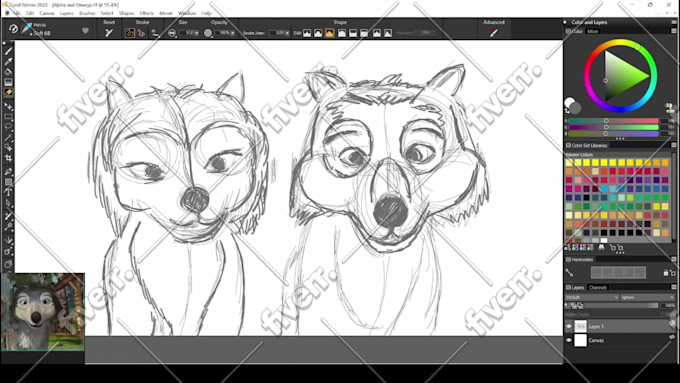Screen dimensions: 680x383
Task: Open the Effects menu
Action: 147,13
